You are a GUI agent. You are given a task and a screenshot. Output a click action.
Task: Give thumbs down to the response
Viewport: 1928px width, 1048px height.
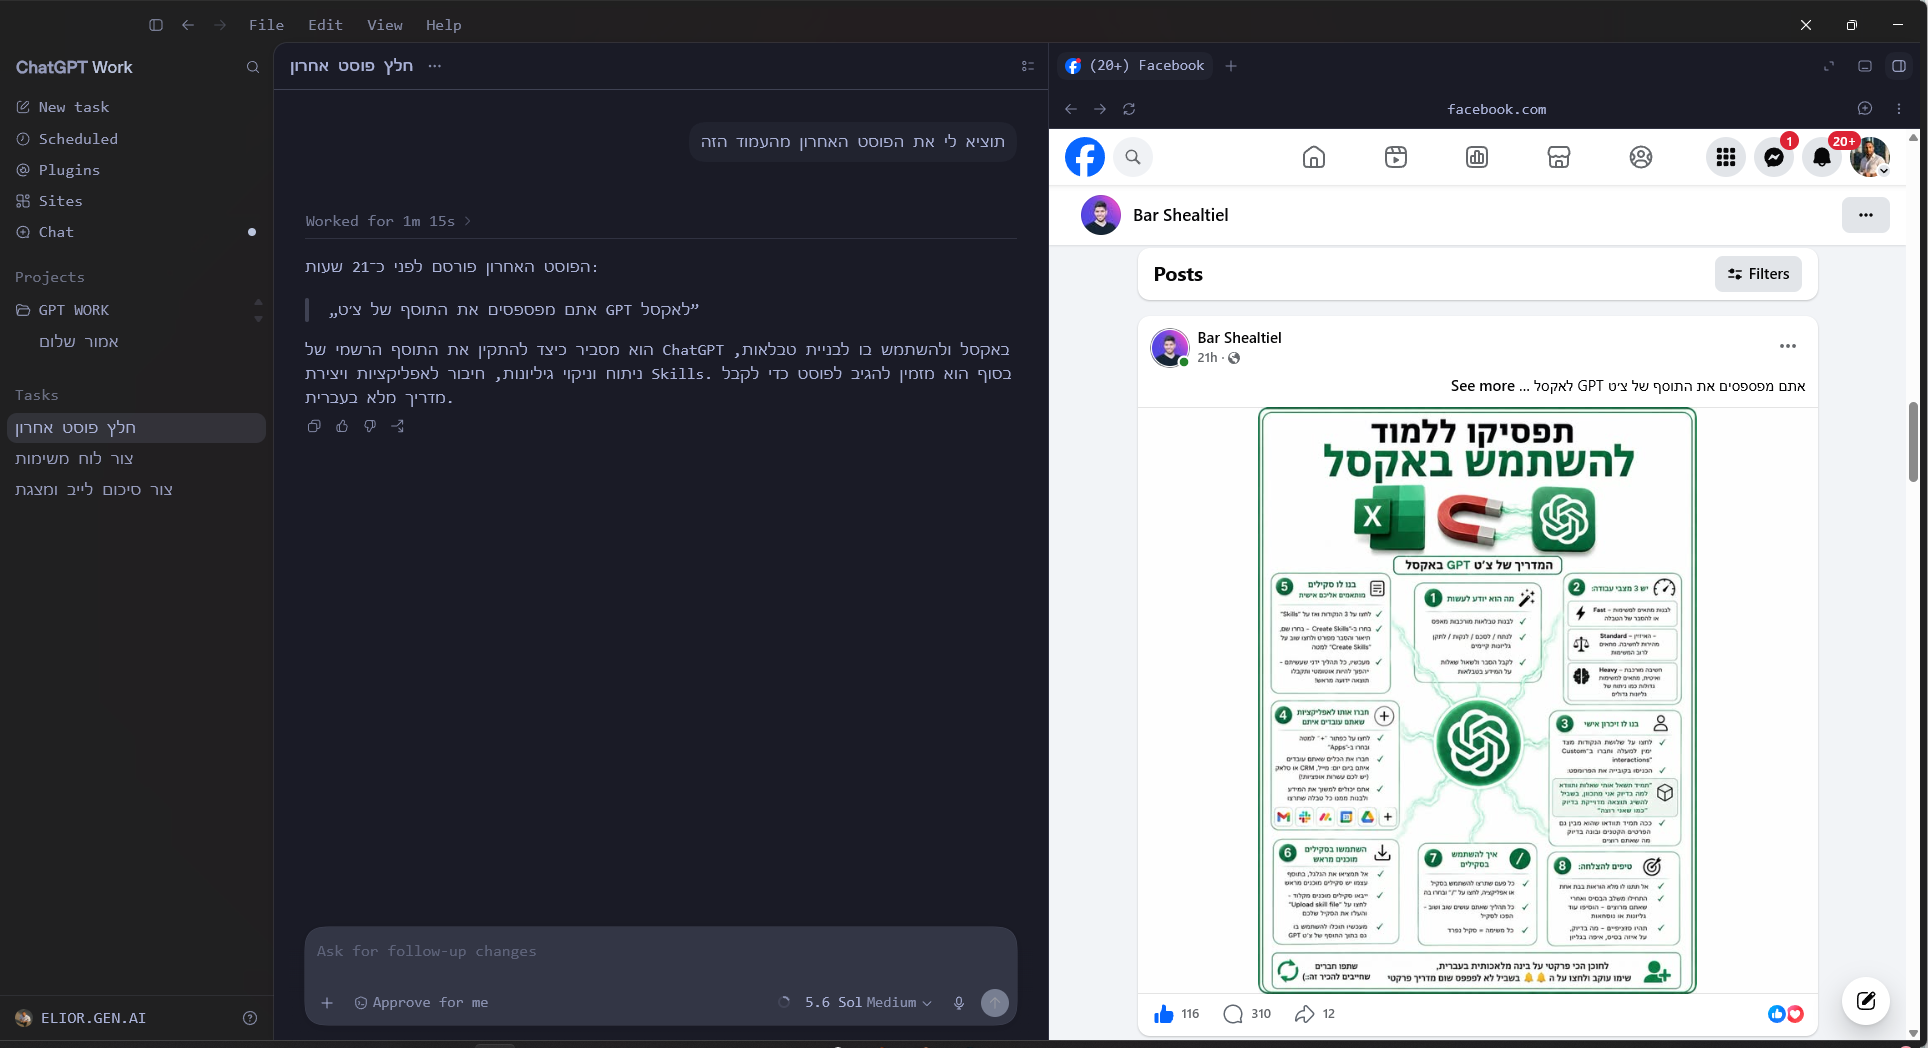click(x=370, y=426)
